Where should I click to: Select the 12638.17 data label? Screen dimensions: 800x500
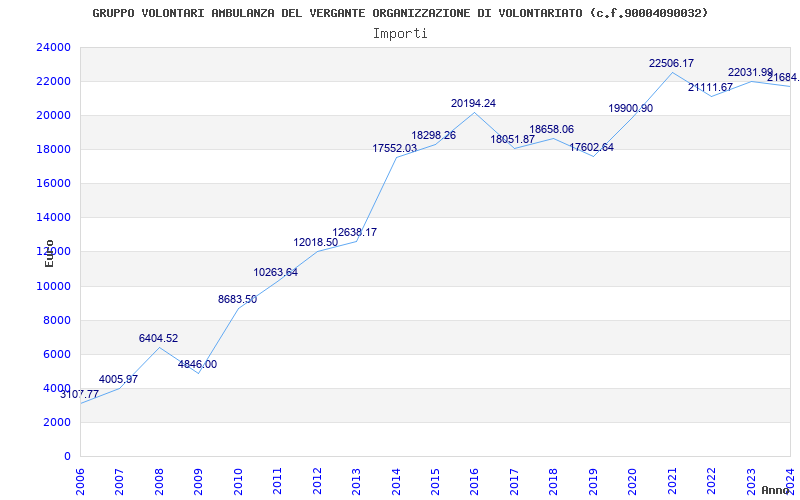coord(355,232)
